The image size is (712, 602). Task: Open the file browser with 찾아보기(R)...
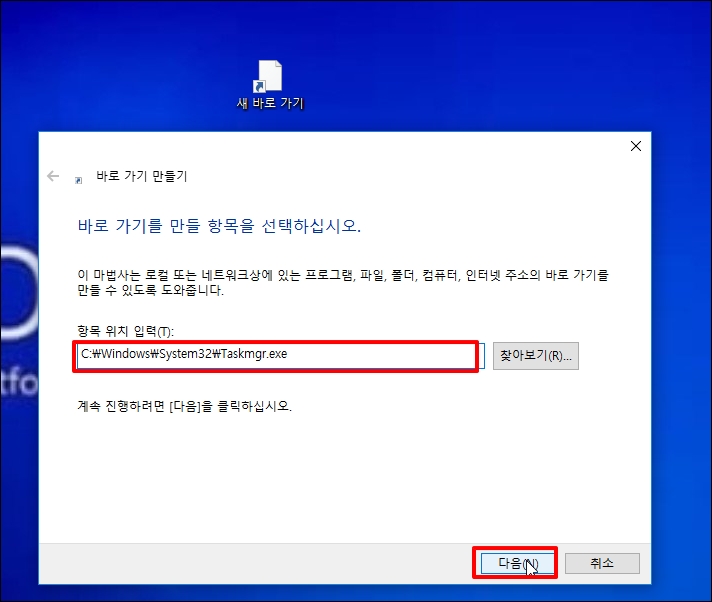click(x=536, y=355)
